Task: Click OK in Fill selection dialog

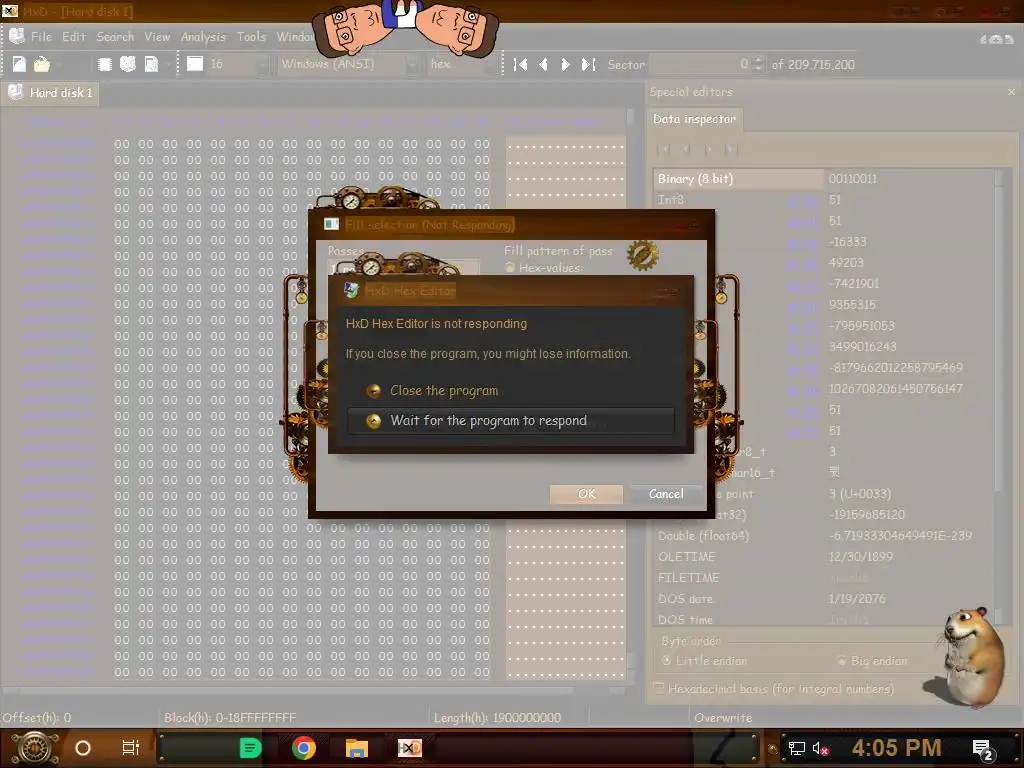Action: [586, 494]
